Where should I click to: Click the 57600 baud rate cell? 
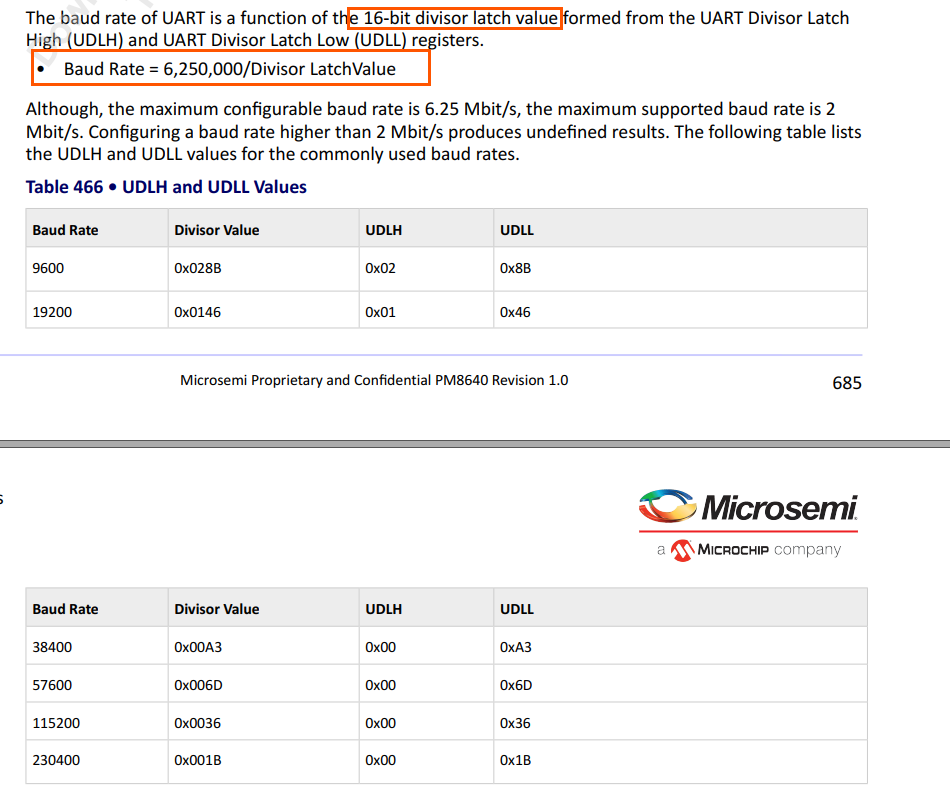[x=97, y=685]
